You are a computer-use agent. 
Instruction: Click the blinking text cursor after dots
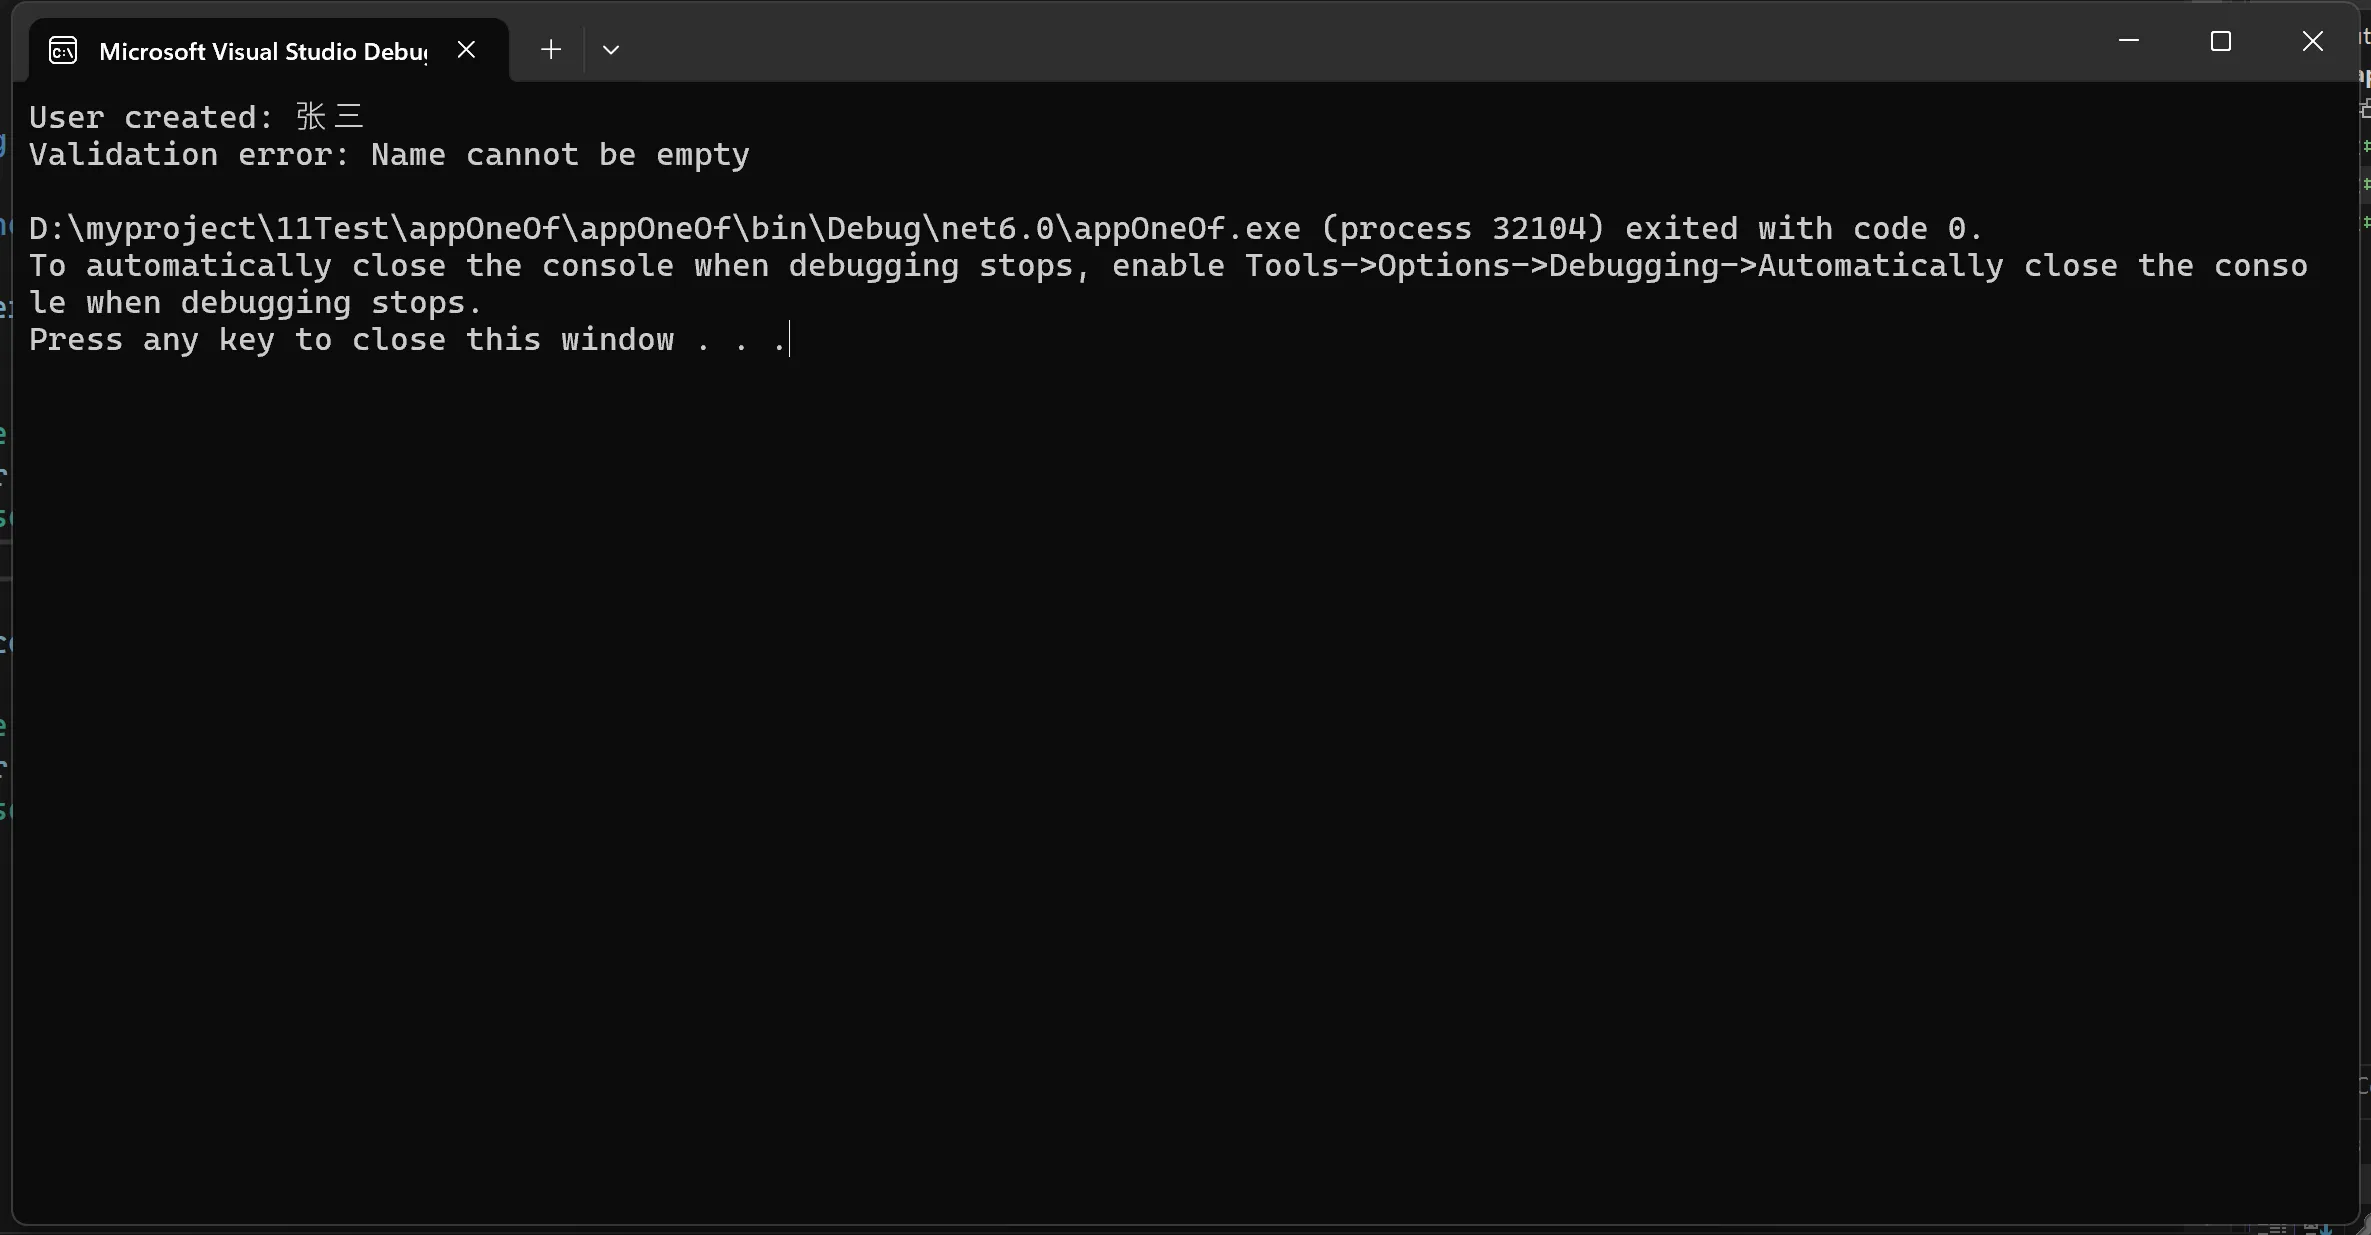[790, 340]
